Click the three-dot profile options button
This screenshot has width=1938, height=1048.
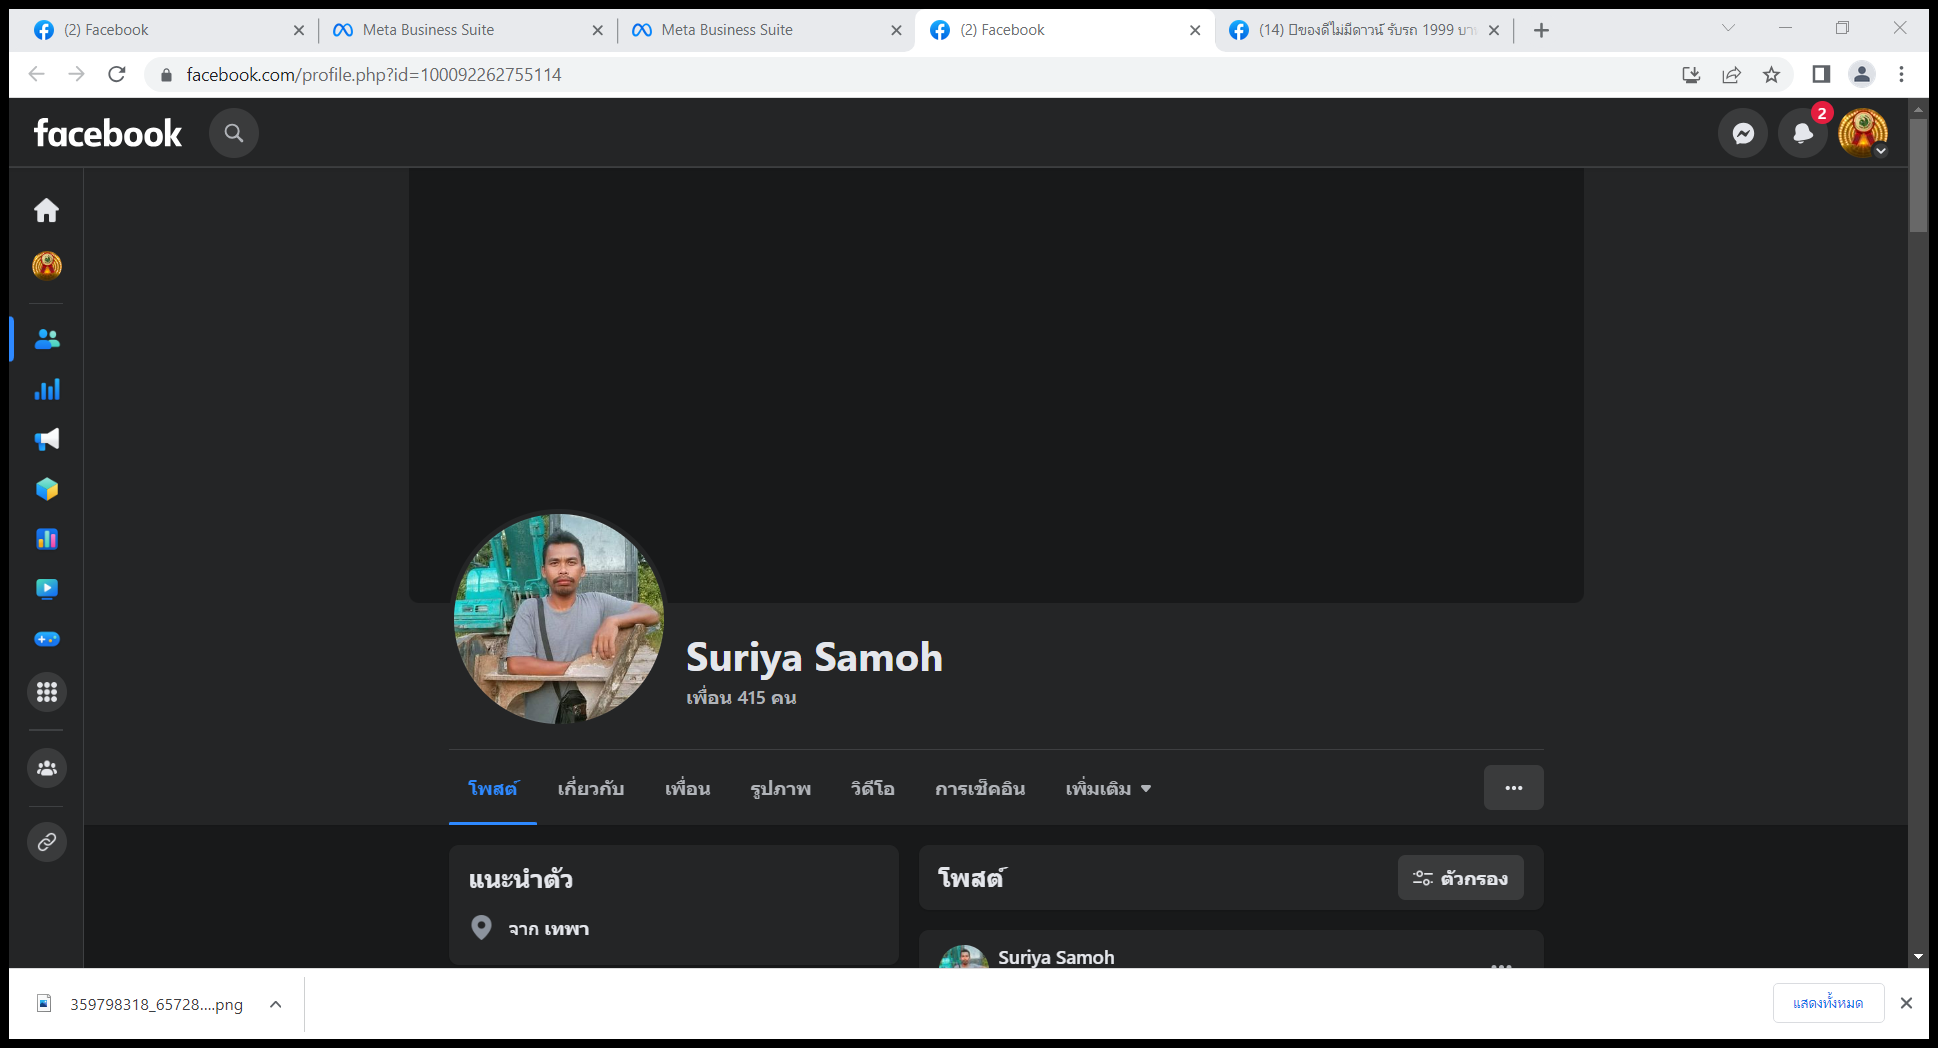pyautogui.click(x=1513, y=788)
